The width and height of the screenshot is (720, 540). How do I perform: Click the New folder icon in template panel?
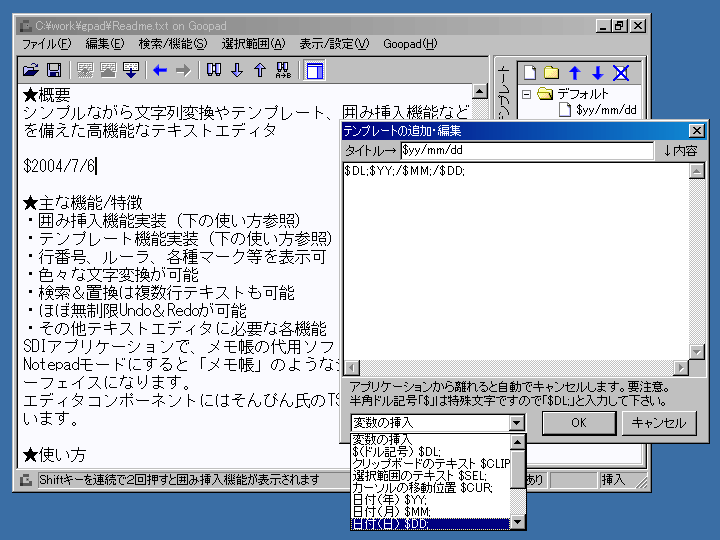coord(551,73)
